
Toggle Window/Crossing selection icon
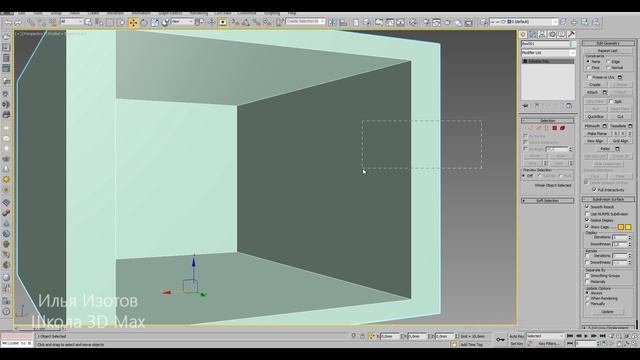(x=121, y=22)
